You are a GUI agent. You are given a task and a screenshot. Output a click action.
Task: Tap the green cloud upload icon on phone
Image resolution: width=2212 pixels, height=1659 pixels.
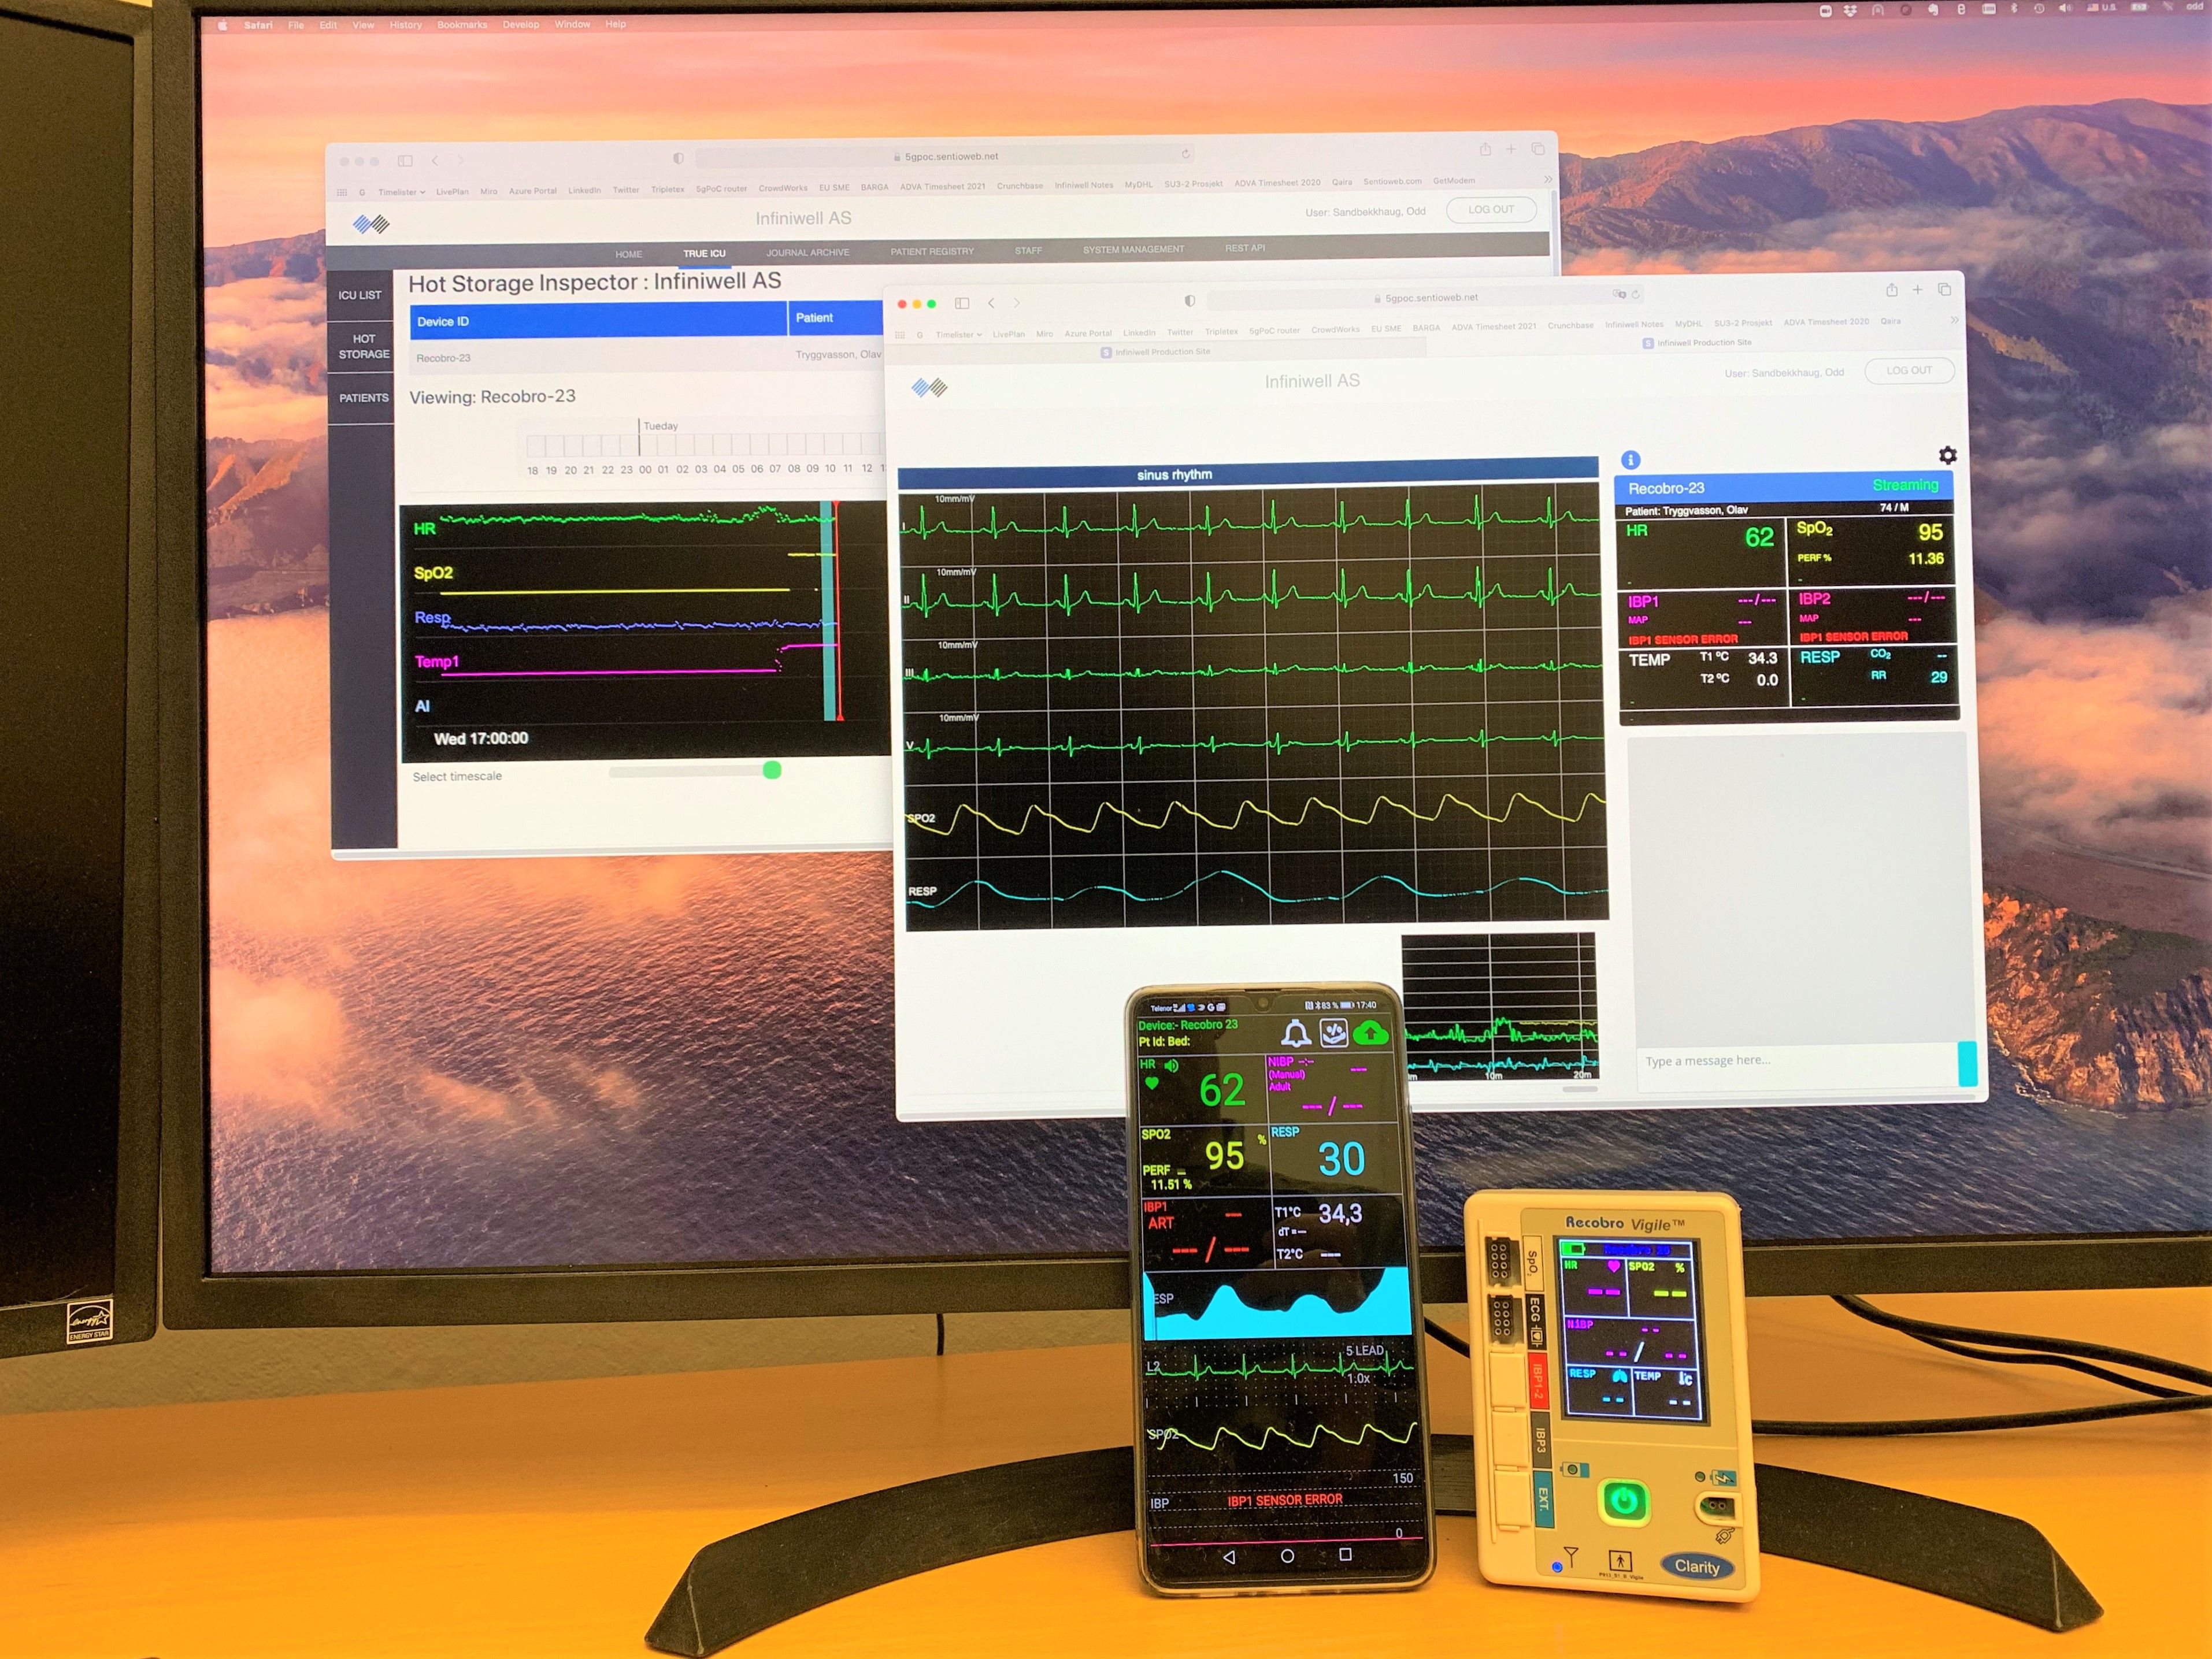(x=1370, y=1033)
